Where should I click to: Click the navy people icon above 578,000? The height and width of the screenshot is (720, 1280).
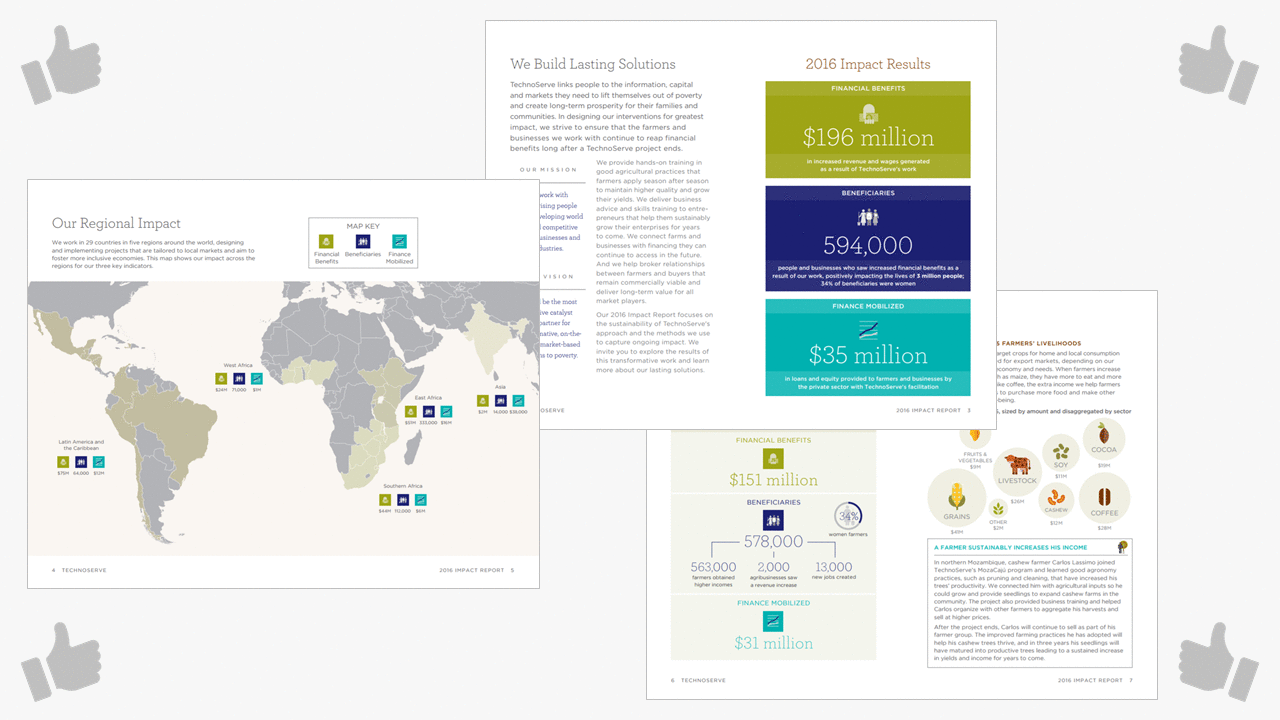pyautogui.click(x=773, y=520)
